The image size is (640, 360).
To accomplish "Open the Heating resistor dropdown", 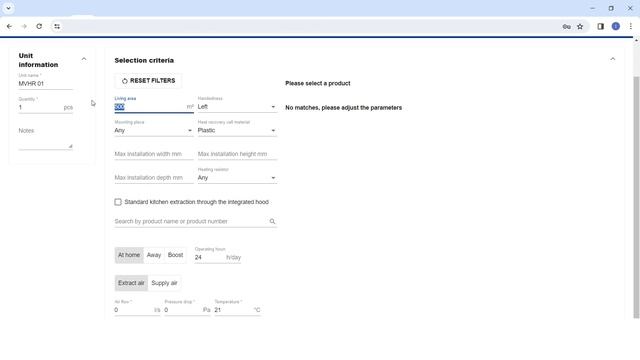I will coord(237,178).
